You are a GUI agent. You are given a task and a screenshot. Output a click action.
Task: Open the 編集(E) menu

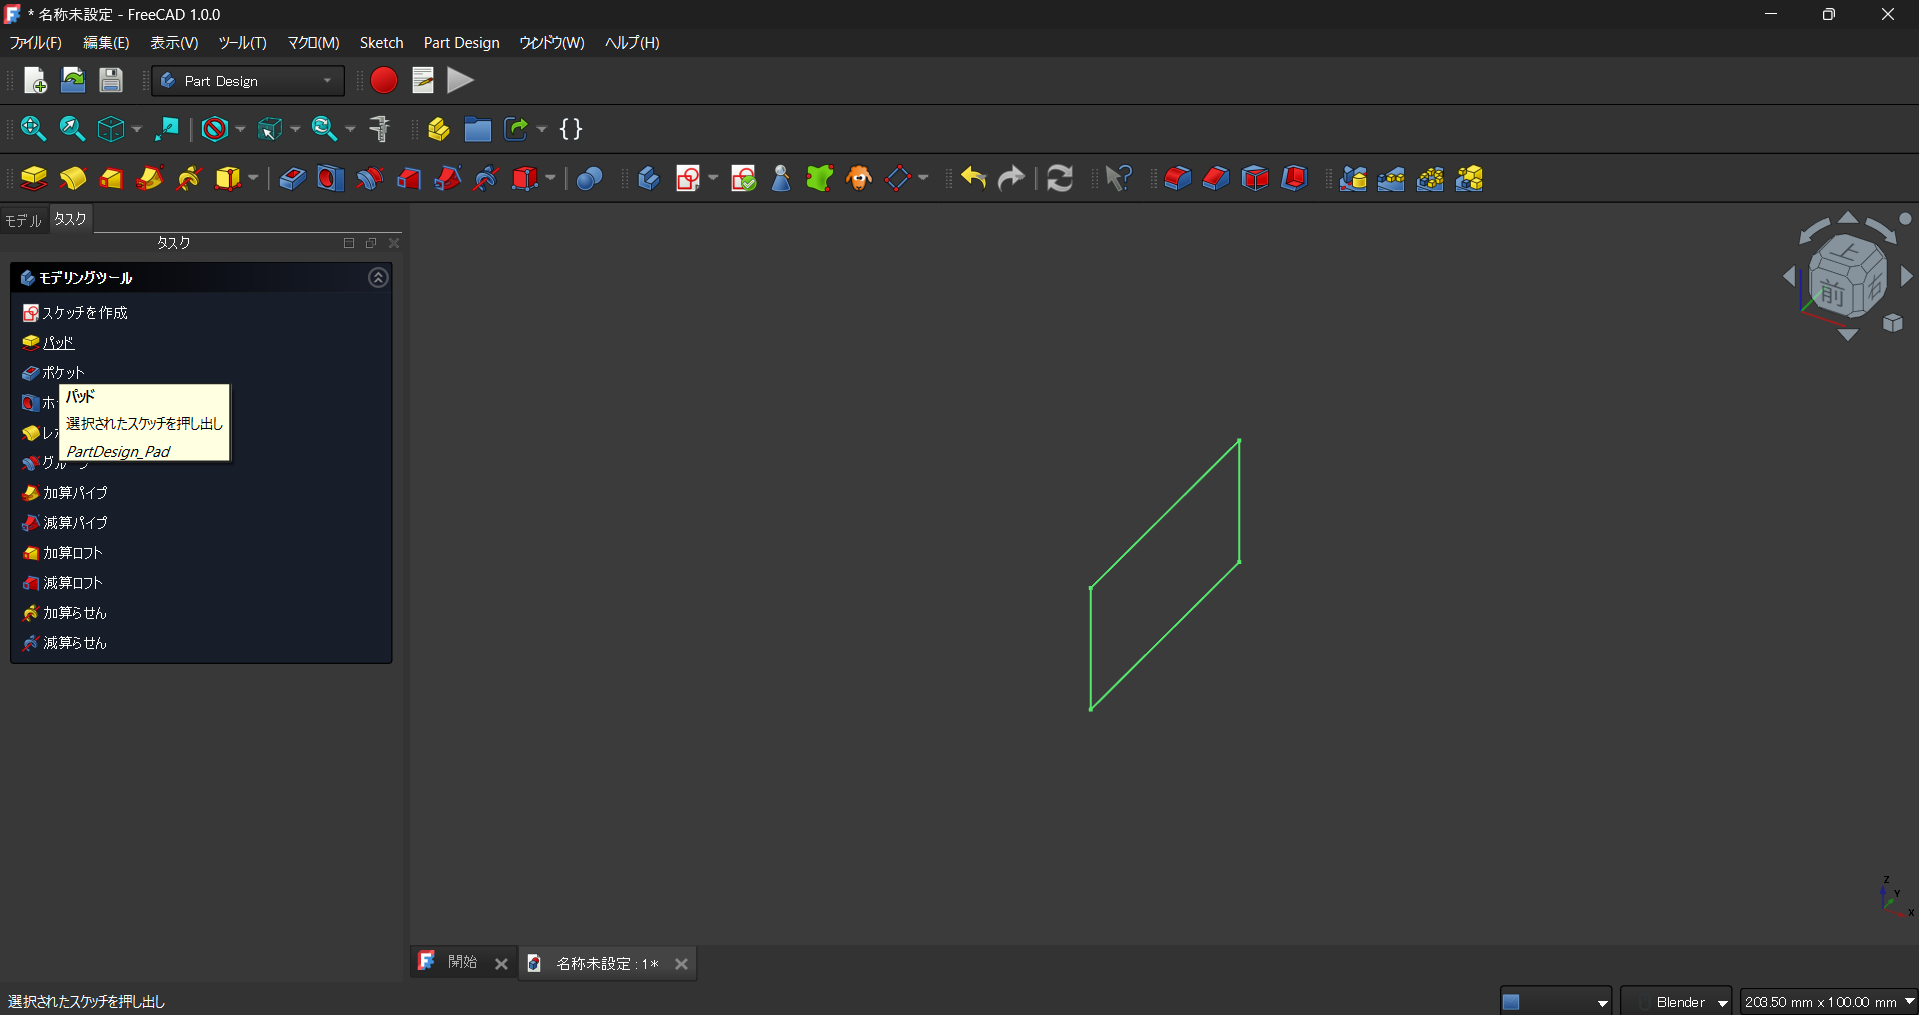(x=106, y=43)
